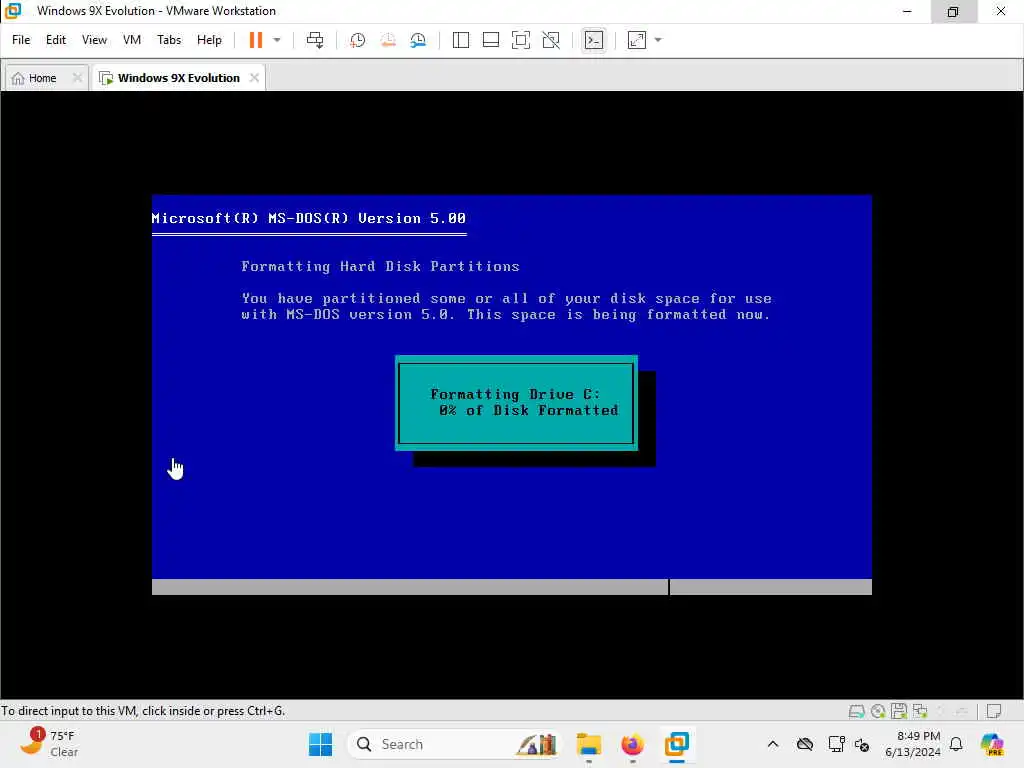Click the VMware Workstation taskbar icon

click(677, 744)
